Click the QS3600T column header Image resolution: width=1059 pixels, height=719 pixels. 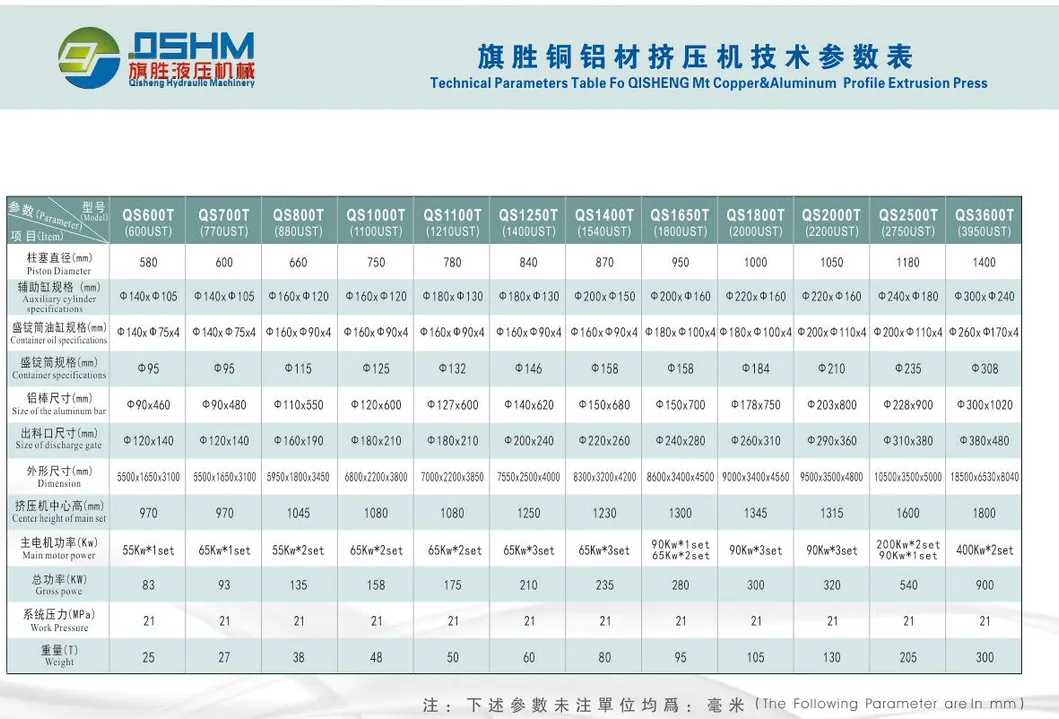point(983,219)
